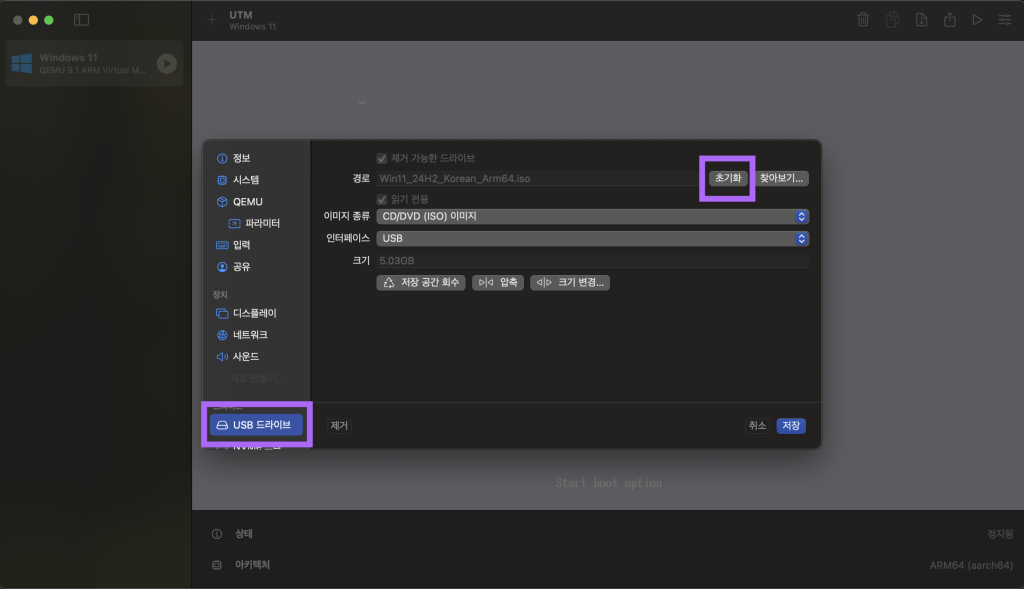Viewport: 1024px width, 589px height.
Task: Open the 디스플레이 device settings
Action: 246,313
